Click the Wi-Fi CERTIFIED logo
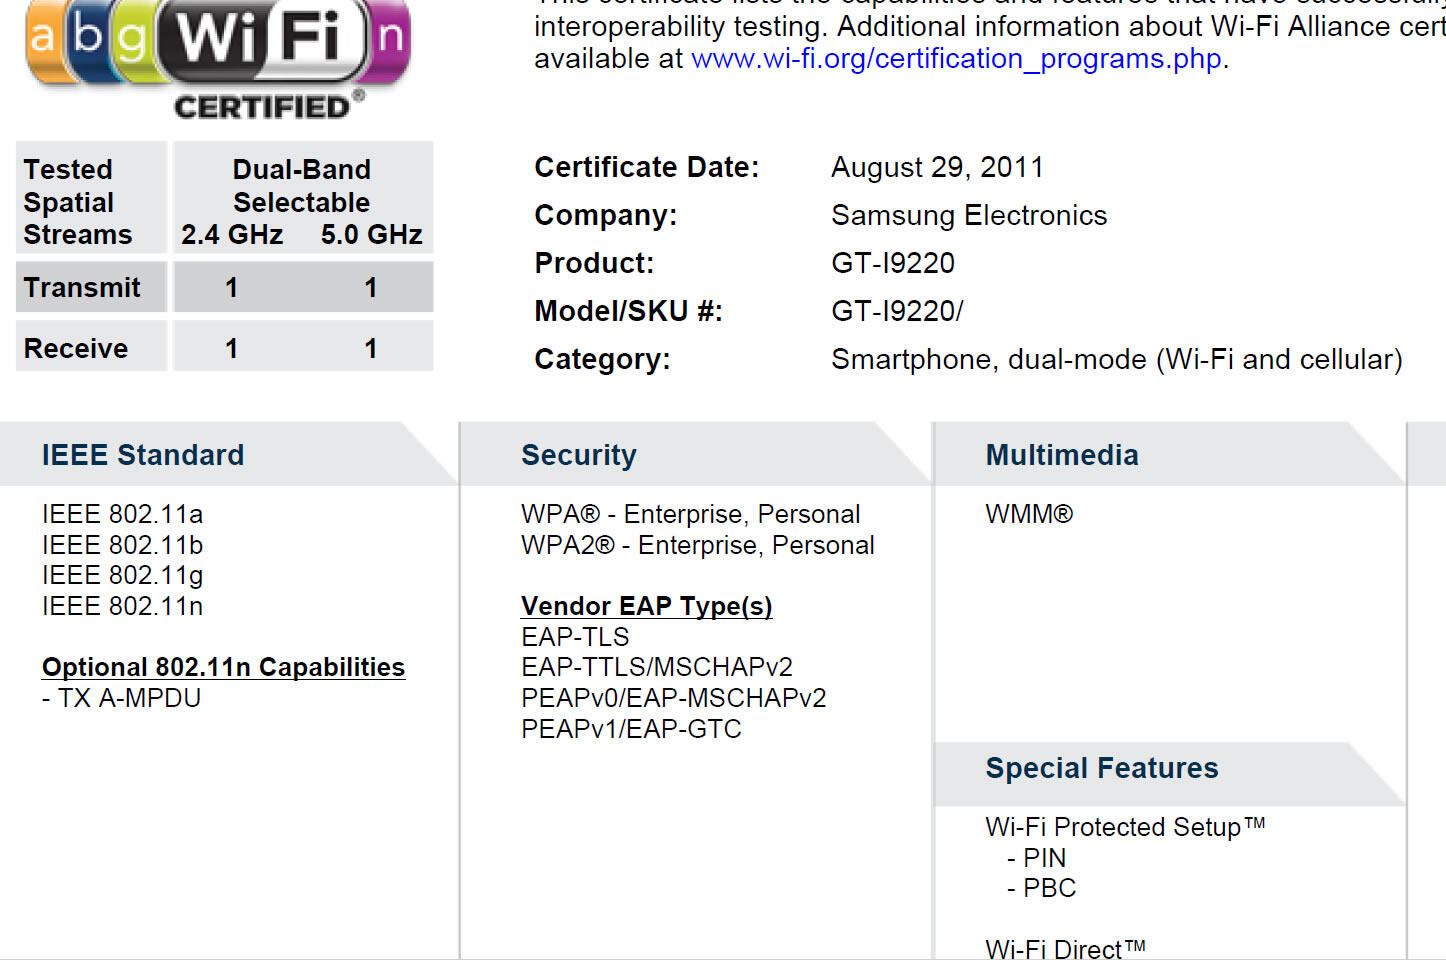1446x960 pixels. click(217, 58)
